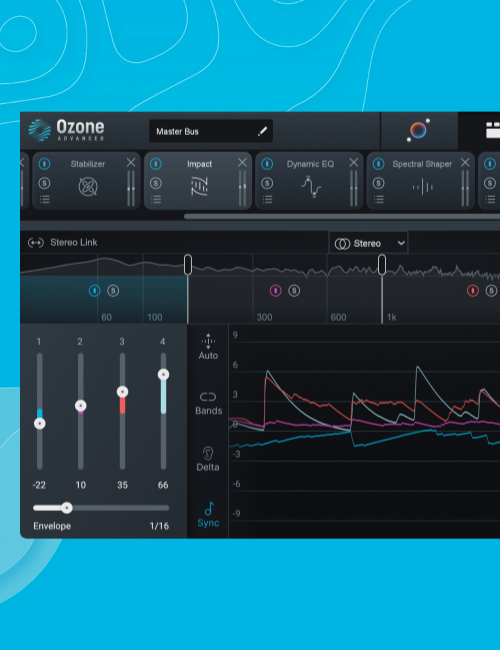
Task: Select the Stabilizer module icon
Action: tap(88, 187)
